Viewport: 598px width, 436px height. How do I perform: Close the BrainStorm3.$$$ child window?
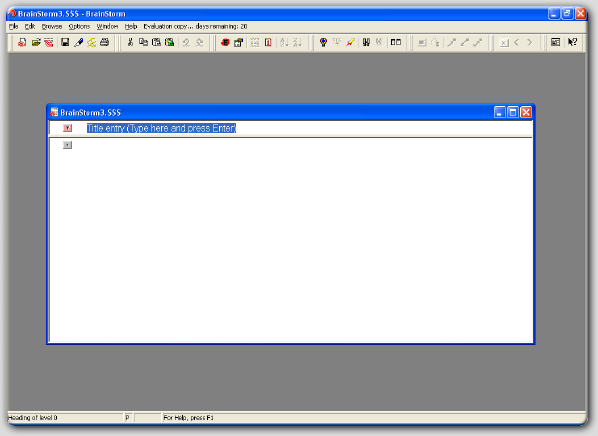point(526,112)
